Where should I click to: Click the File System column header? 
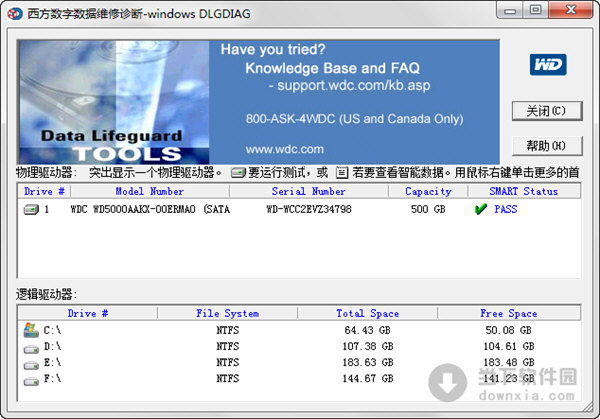(x=227, y=313)
